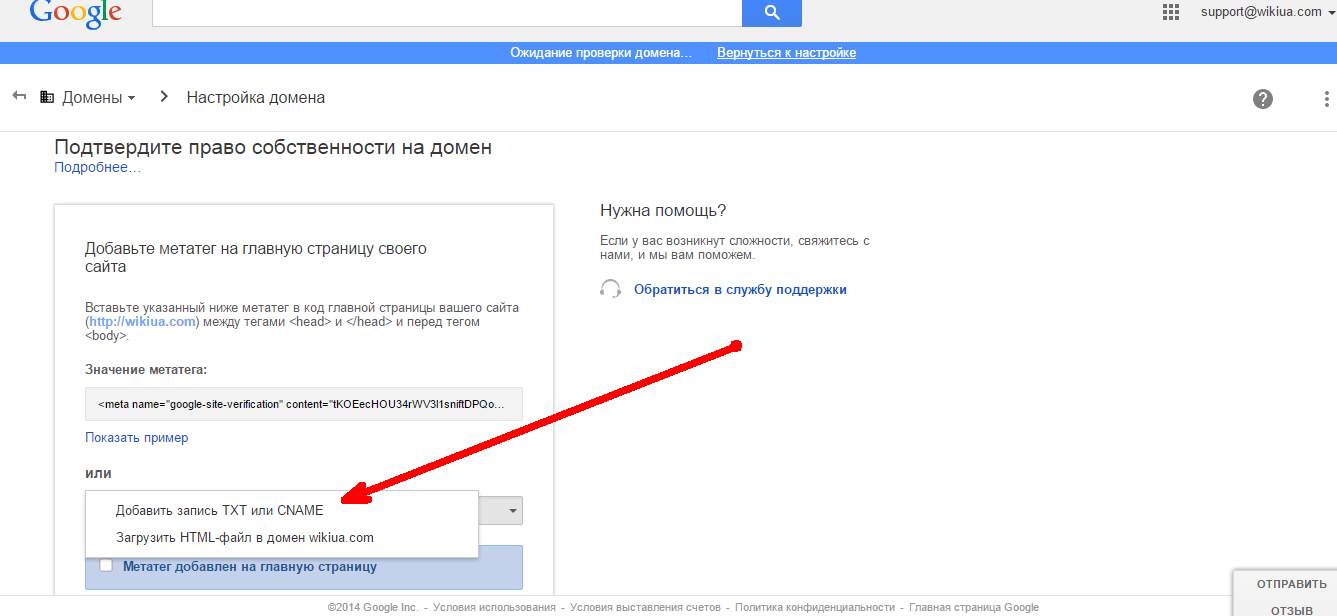Open 'Обратиться в службу поддержки' link
The image size is (1337, 616).
click(740, 290)
